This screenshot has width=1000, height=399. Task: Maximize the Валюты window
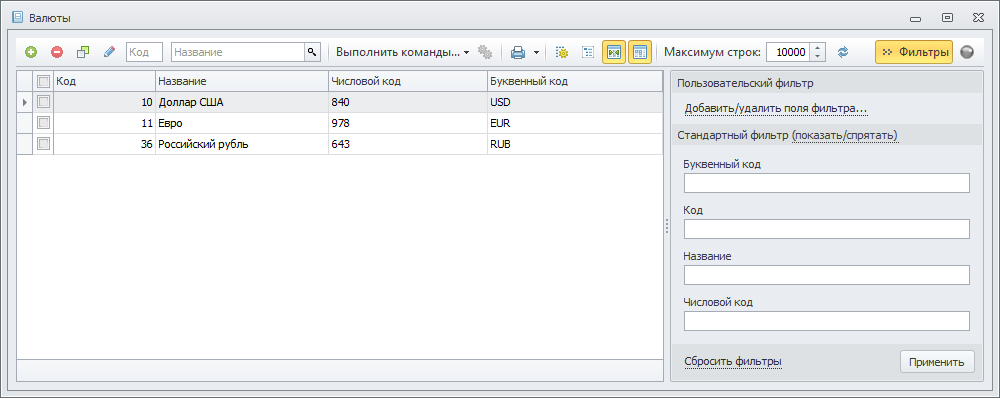[948, 18]
